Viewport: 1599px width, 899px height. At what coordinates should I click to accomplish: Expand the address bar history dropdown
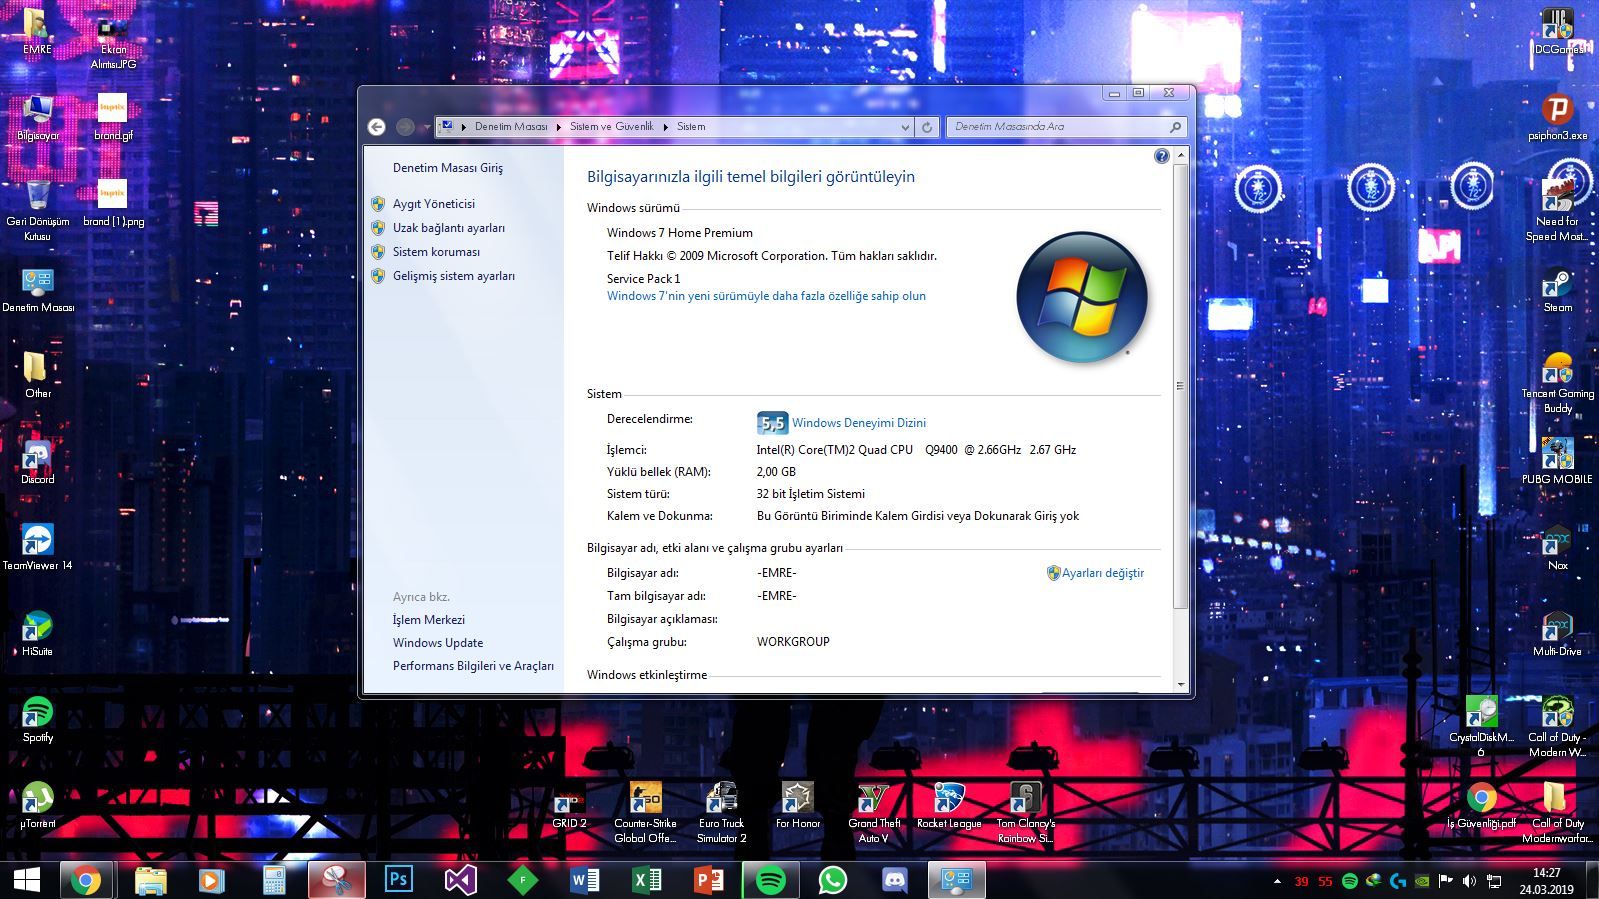(905, 127)
